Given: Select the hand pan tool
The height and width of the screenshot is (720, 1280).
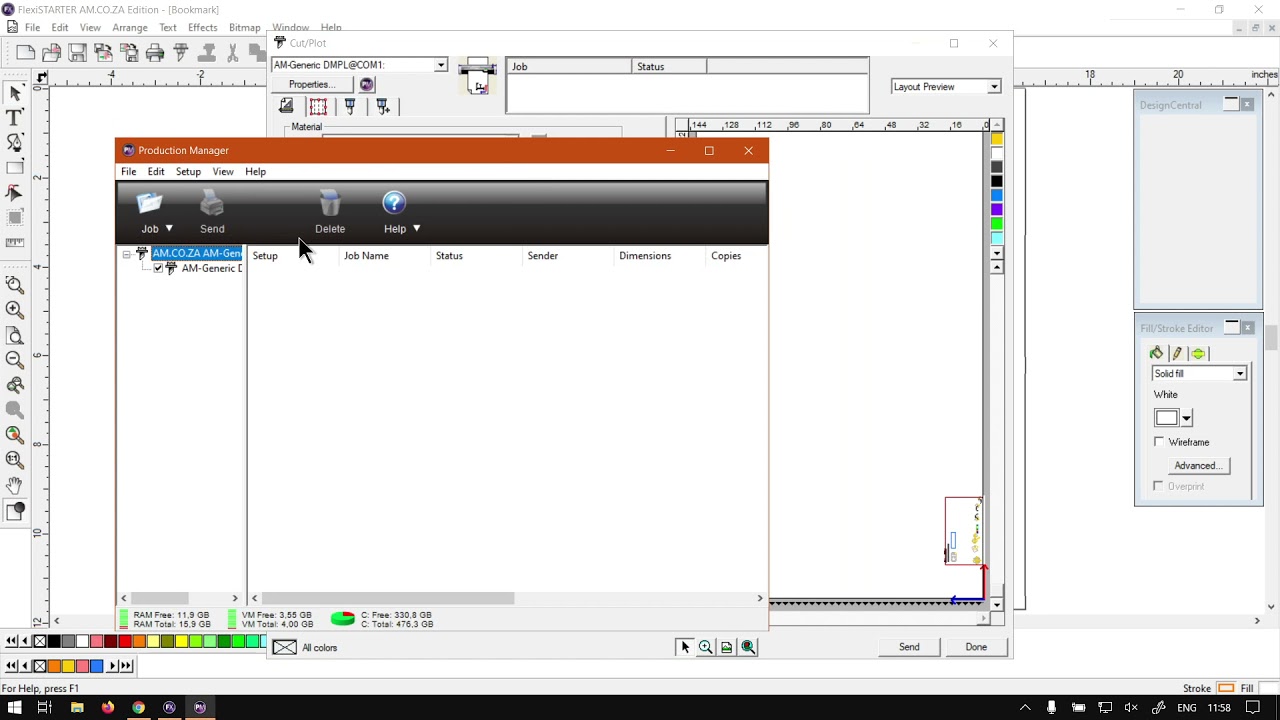Looking at the screenshot, I should tap(15, 484).
